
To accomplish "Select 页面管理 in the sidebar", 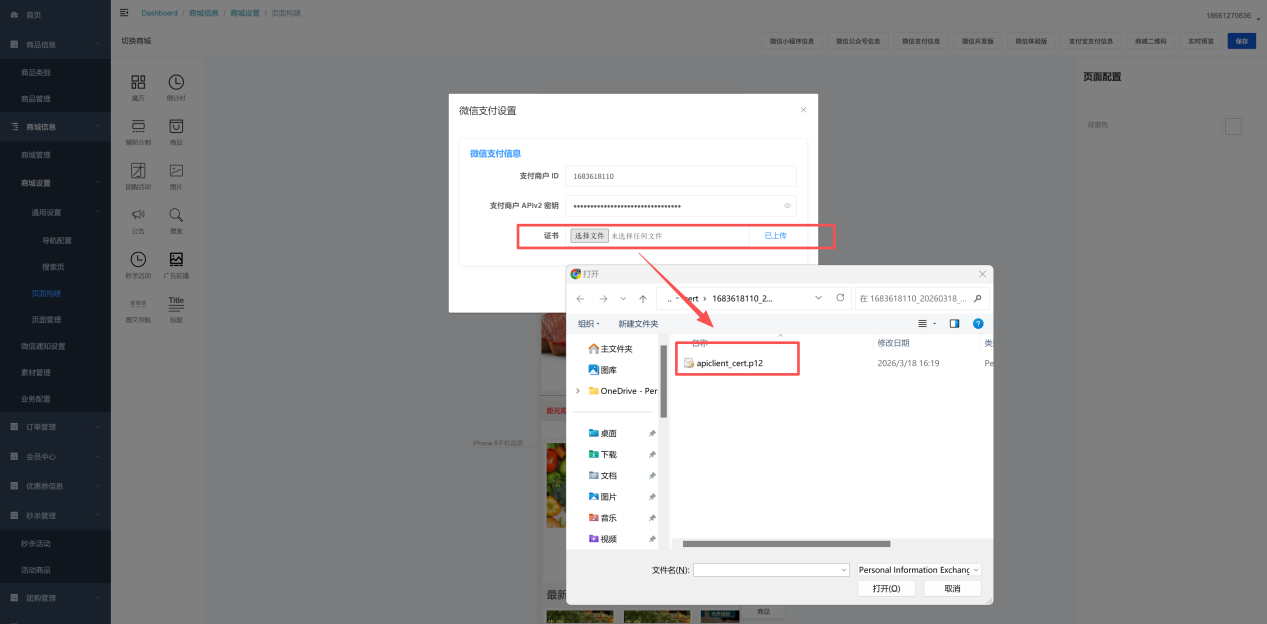I will [46, 320].
